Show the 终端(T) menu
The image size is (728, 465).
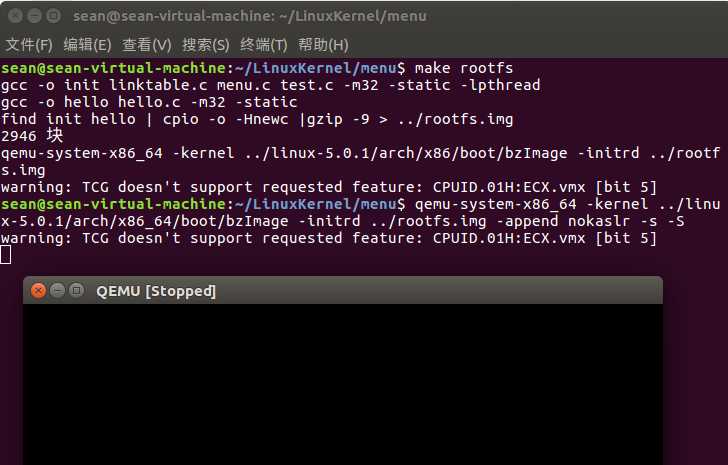[x=263, y=45]
